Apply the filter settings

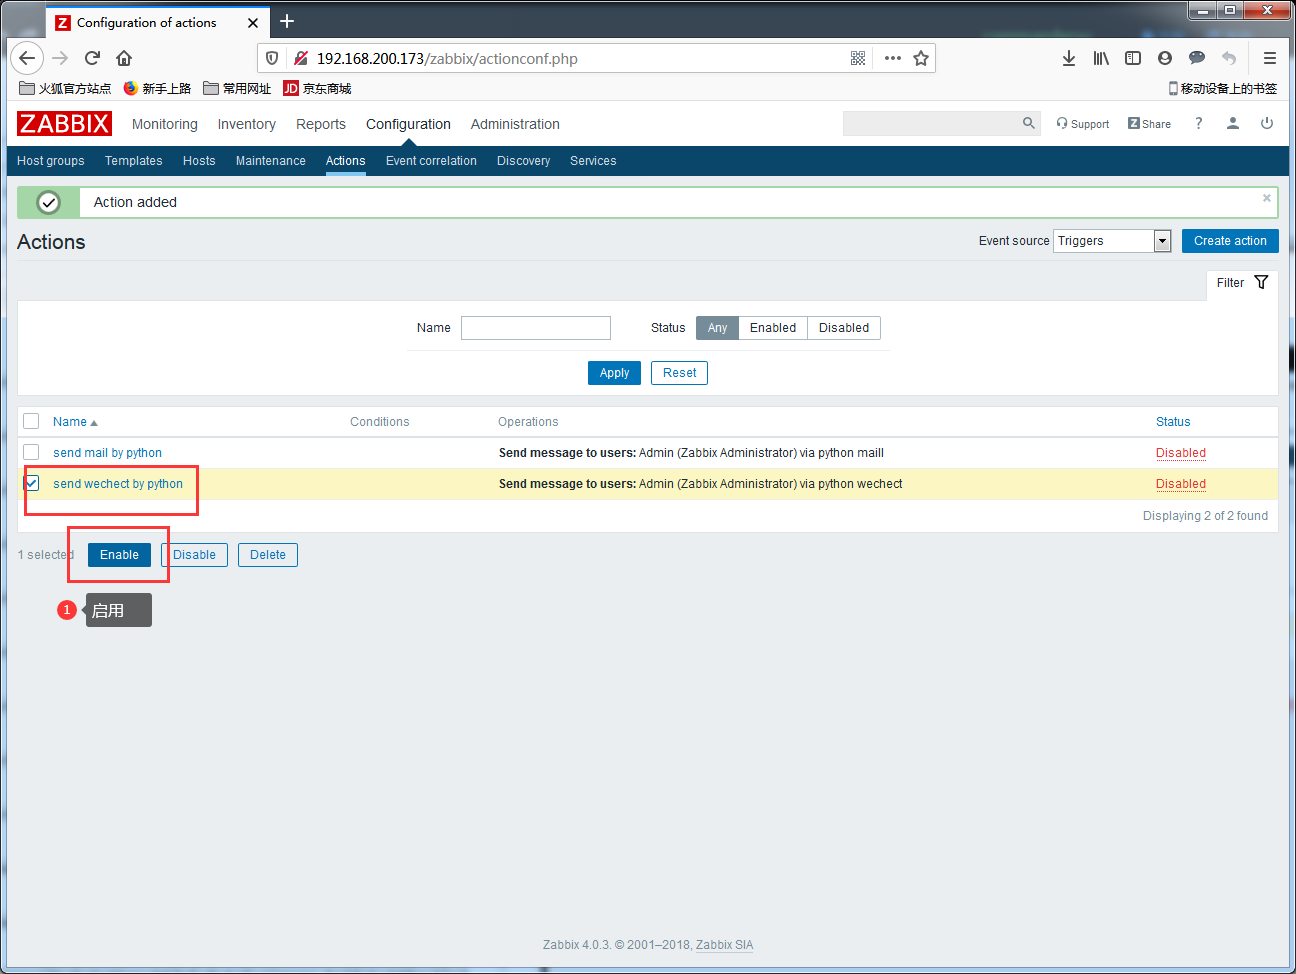point(614,373)
